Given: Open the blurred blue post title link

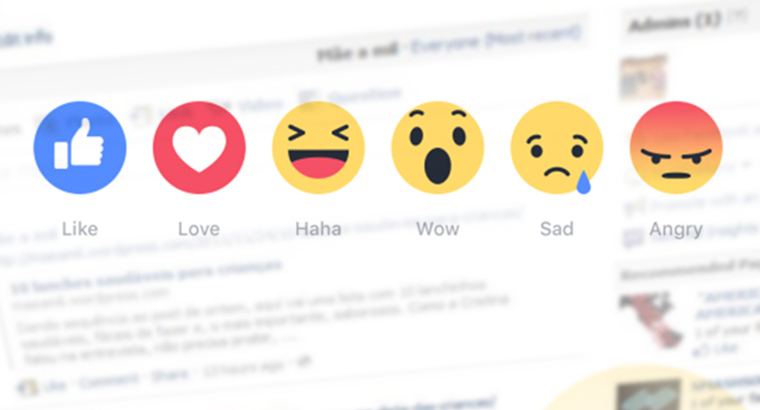Looking at the screenshot, I should tap(145, 276).
